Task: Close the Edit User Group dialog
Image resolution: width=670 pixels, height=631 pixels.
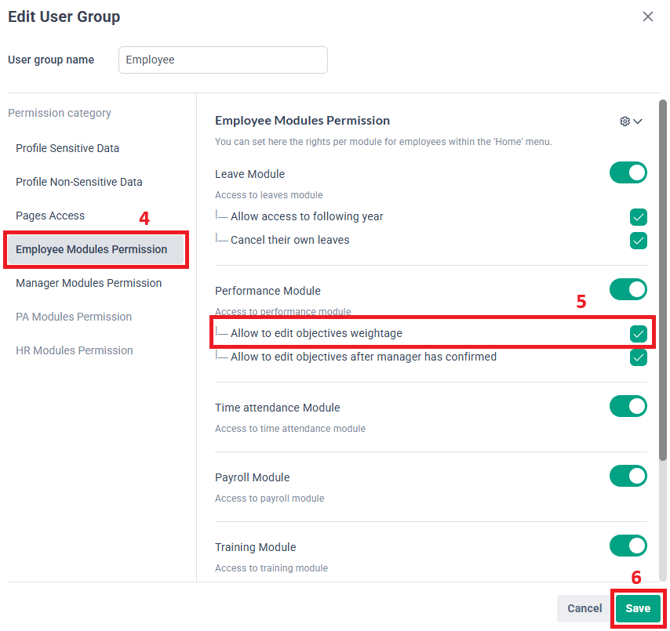Action: (x=647, y=17)
